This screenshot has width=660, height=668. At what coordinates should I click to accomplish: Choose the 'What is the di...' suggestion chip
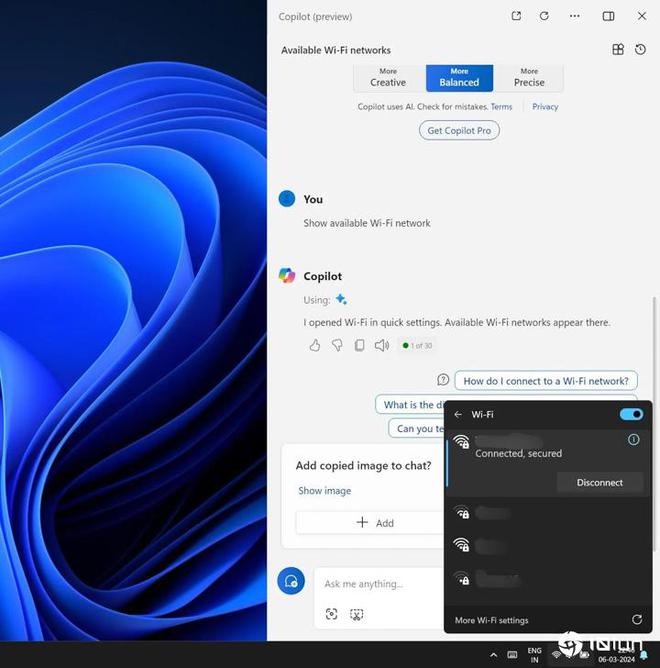[409, 405]
